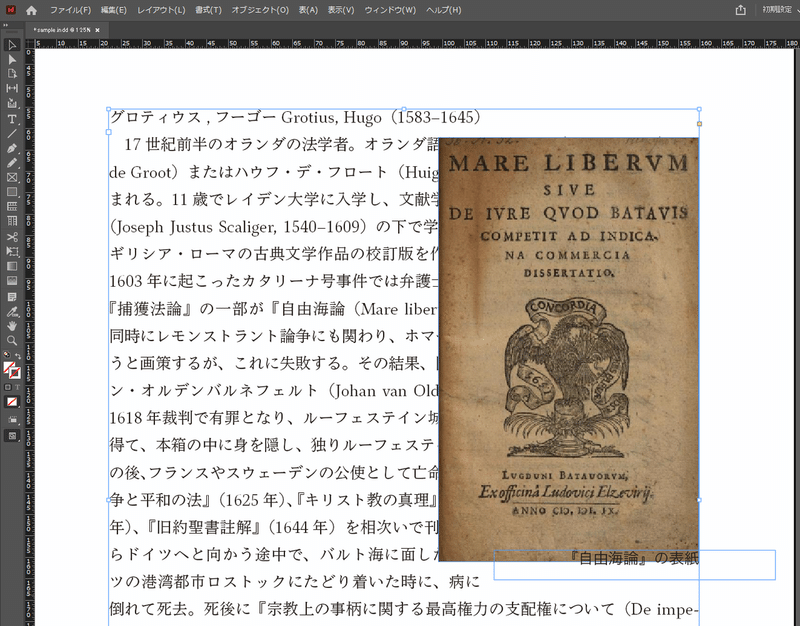This screenshot has width=800, height=626.
Task: Select the Page tool
Action: [x=12, y=74]
